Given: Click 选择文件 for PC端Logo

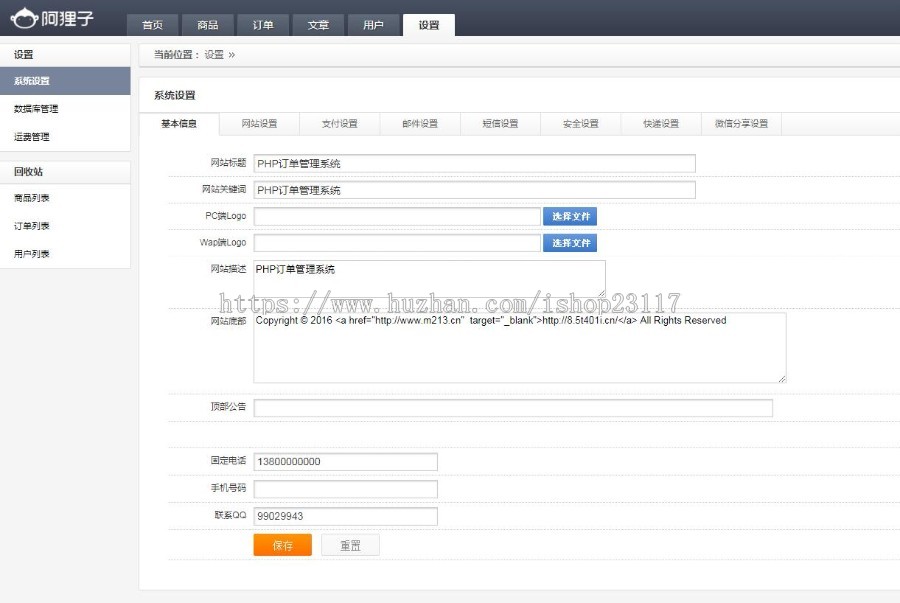Looking at the screenshot, I should click(570, 216).
